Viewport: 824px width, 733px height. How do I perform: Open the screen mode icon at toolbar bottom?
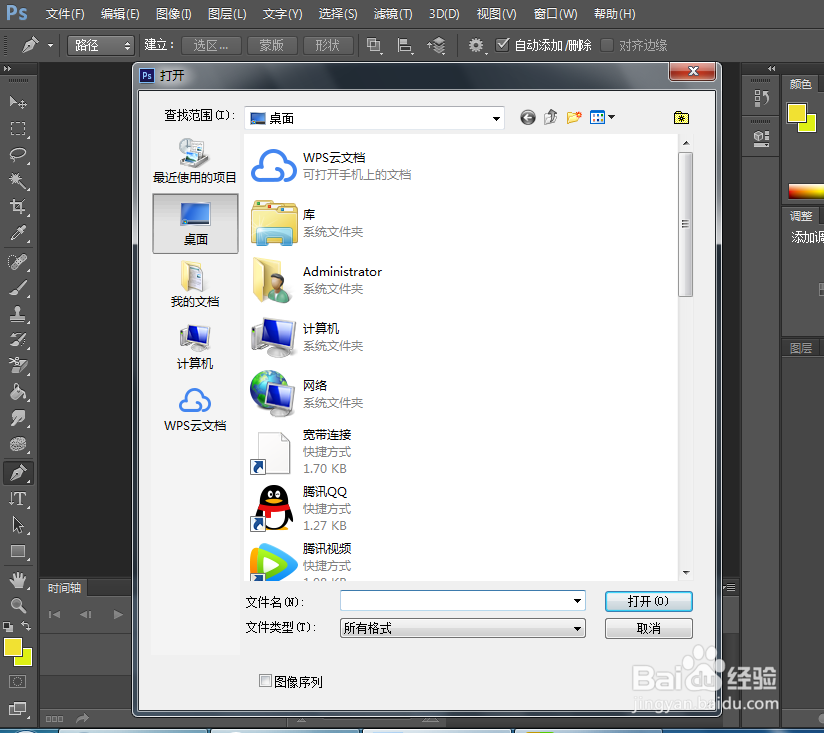[x=17, y=708]
